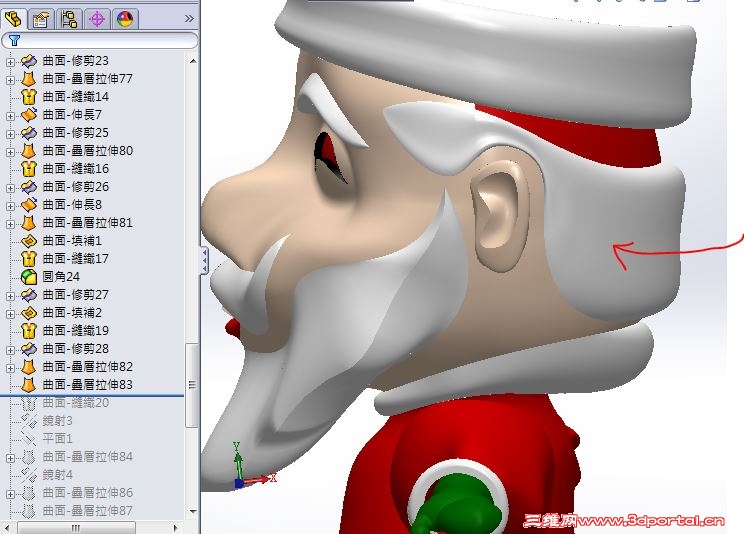This screenshot has height=534, width=744.
Task: Open the FeatureManager design tree tab
Action: (x=13, y=19)
